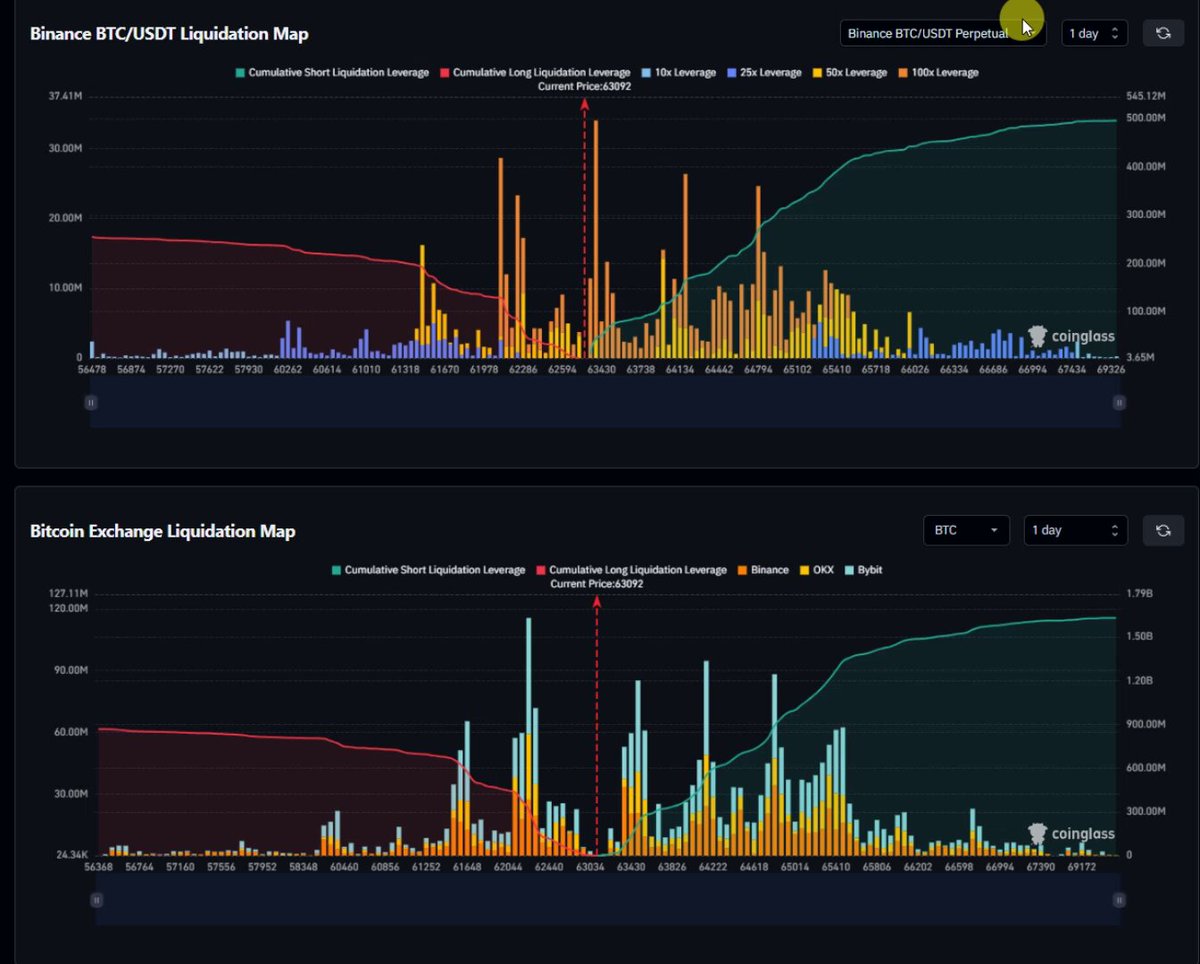This screenshot has width=1200, height=964.
Task: Click the Bitcoin Exchange Liquidation Map title
Action: 163,531
